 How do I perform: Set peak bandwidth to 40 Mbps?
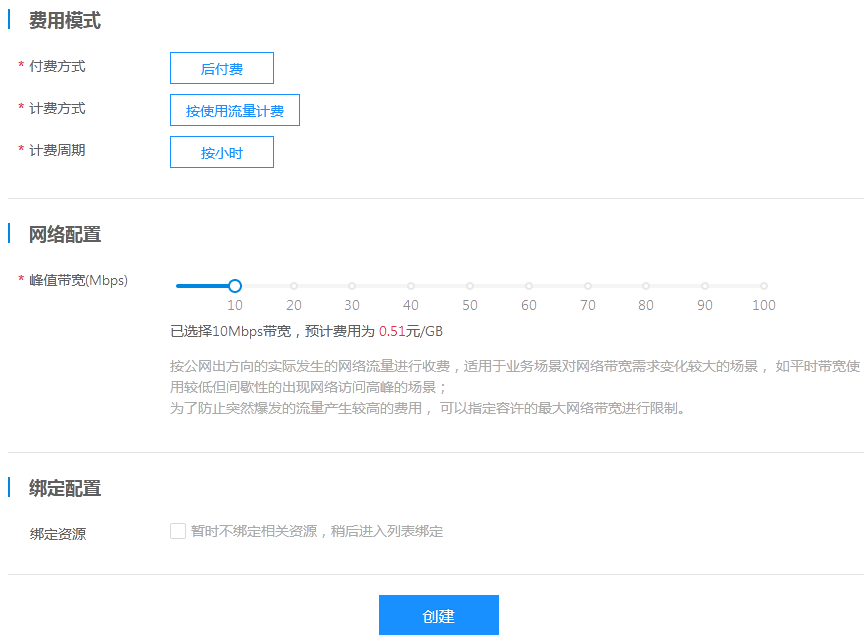coord(411,285)
